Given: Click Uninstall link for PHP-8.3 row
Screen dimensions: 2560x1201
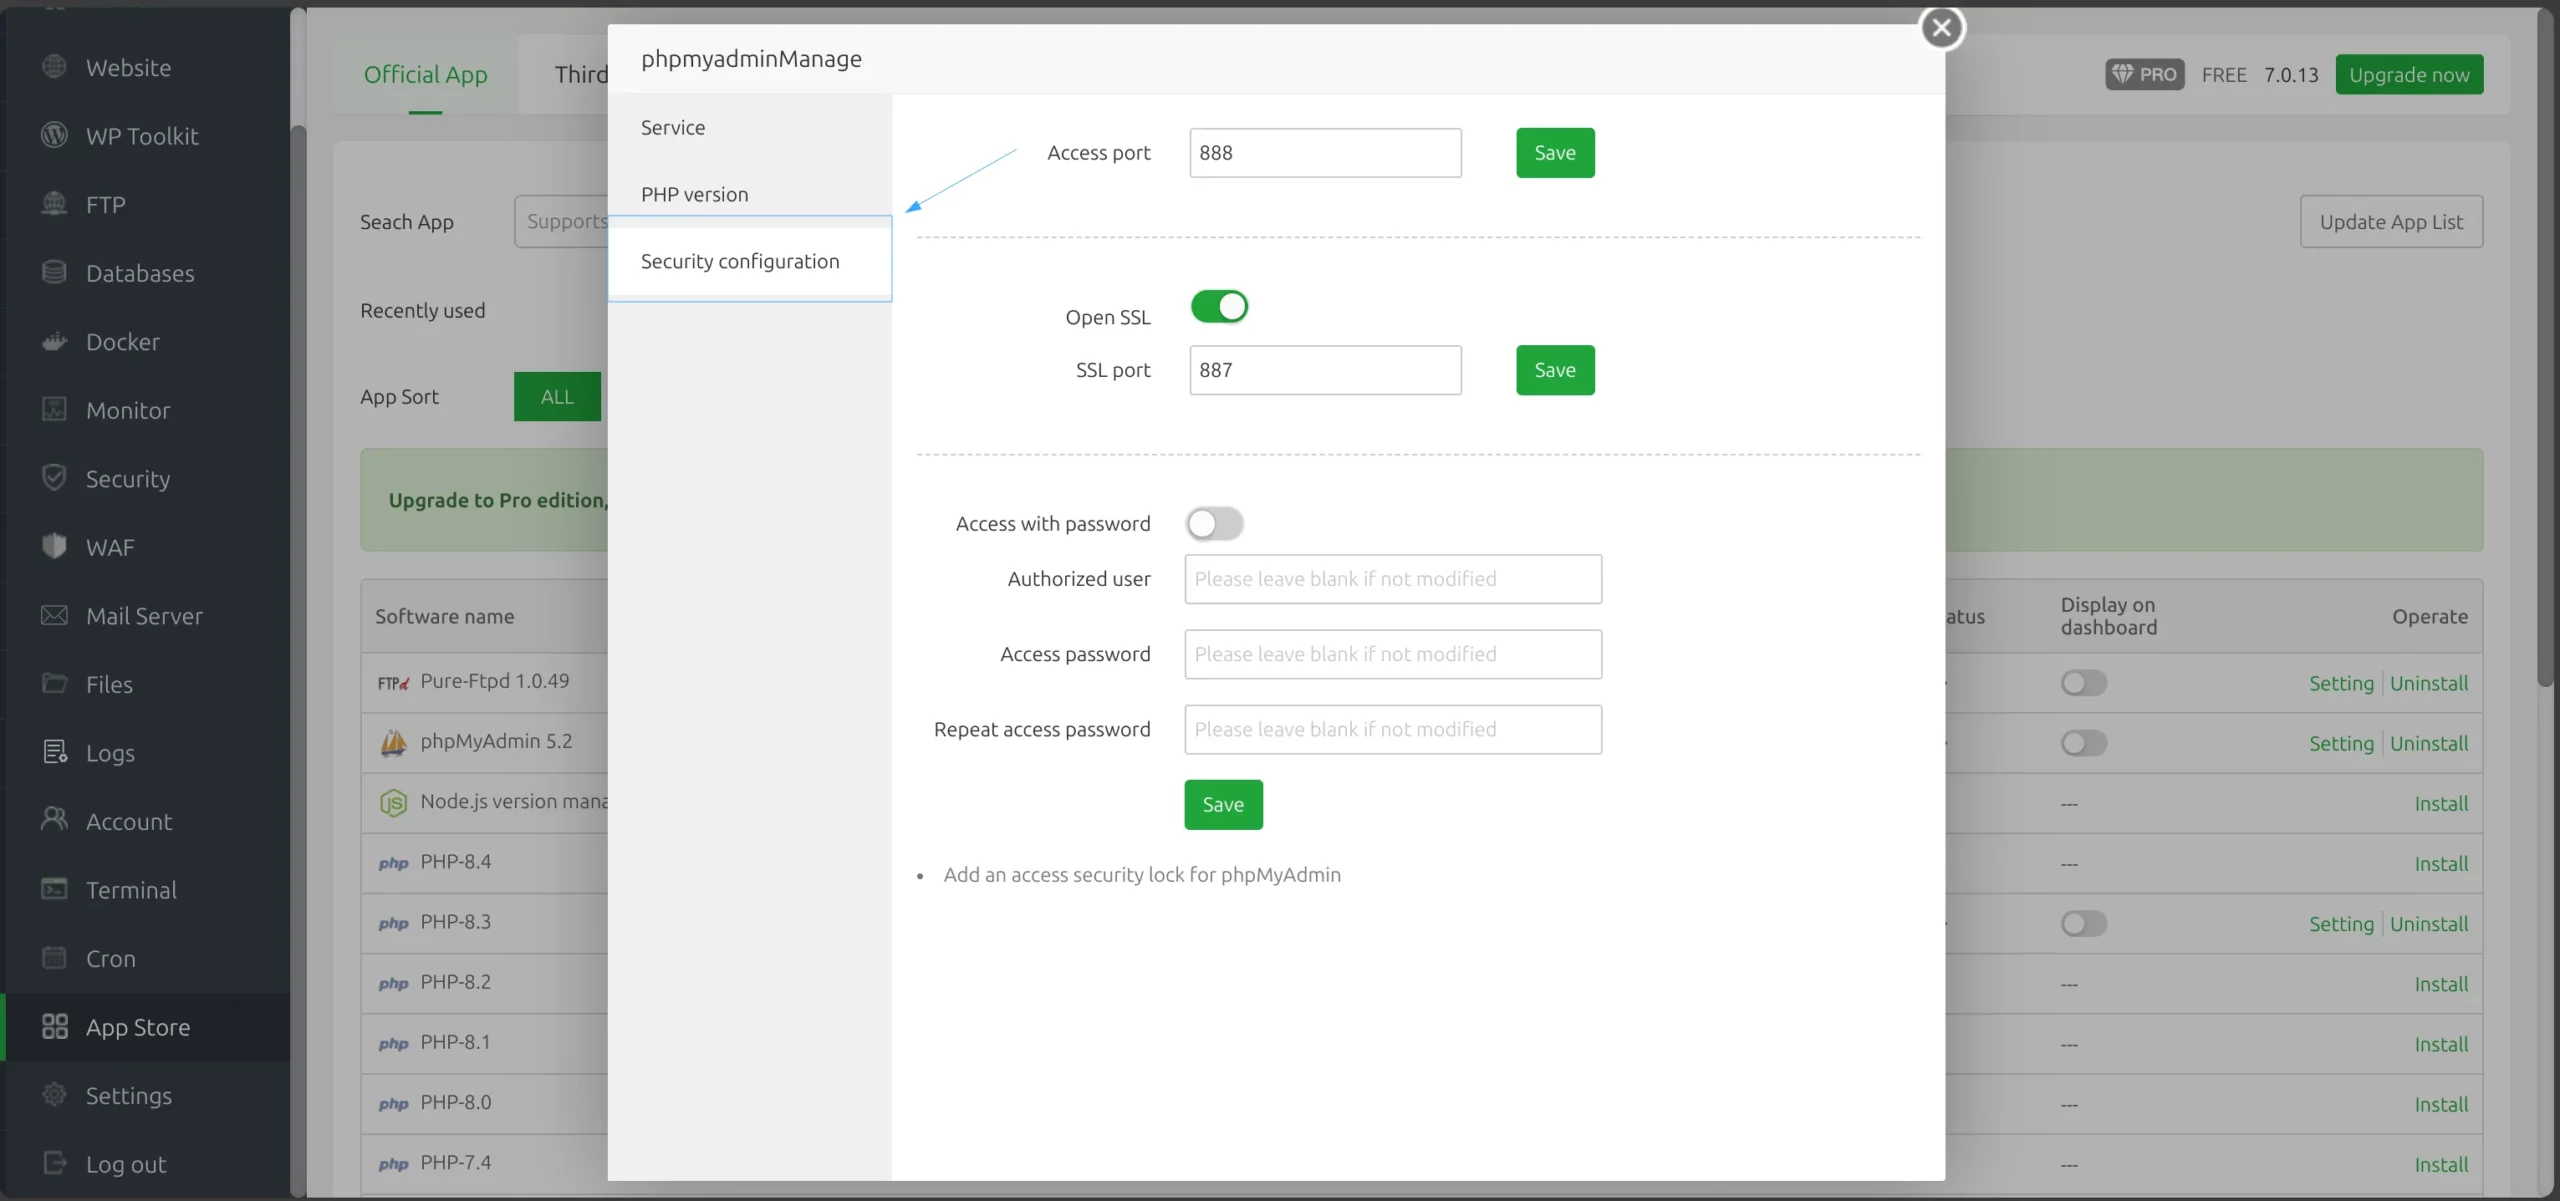Looking at the screenshot, I should 2429,923.
